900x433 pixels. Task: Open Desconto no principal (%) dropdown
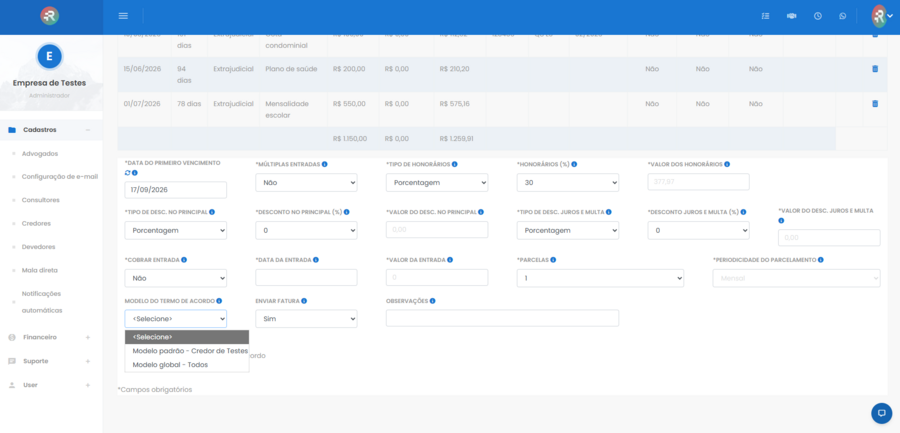coord(306,230)
